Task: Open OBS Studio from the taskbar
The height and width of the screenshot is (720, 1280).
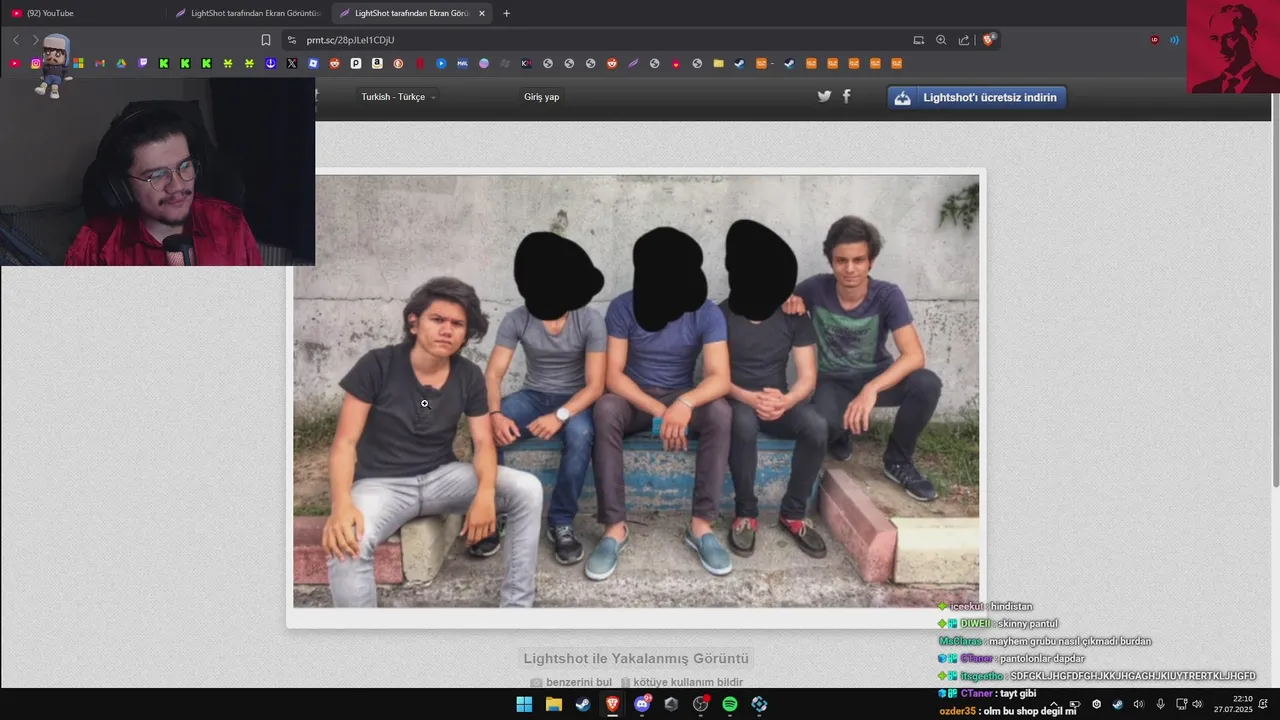Action: tap(701, 704)
